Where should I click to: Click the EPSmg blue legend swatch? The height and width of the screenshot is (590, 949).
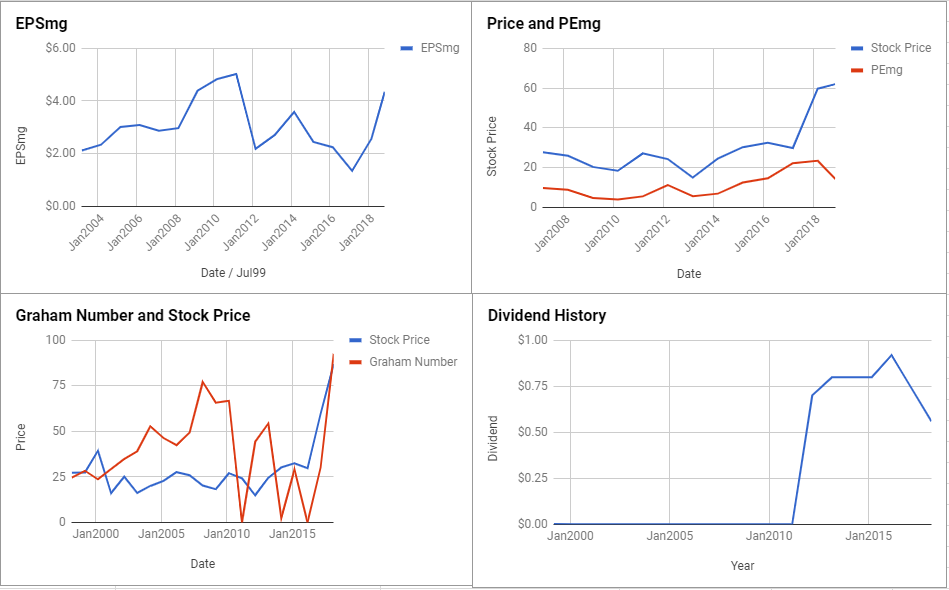tap(407, 48)
